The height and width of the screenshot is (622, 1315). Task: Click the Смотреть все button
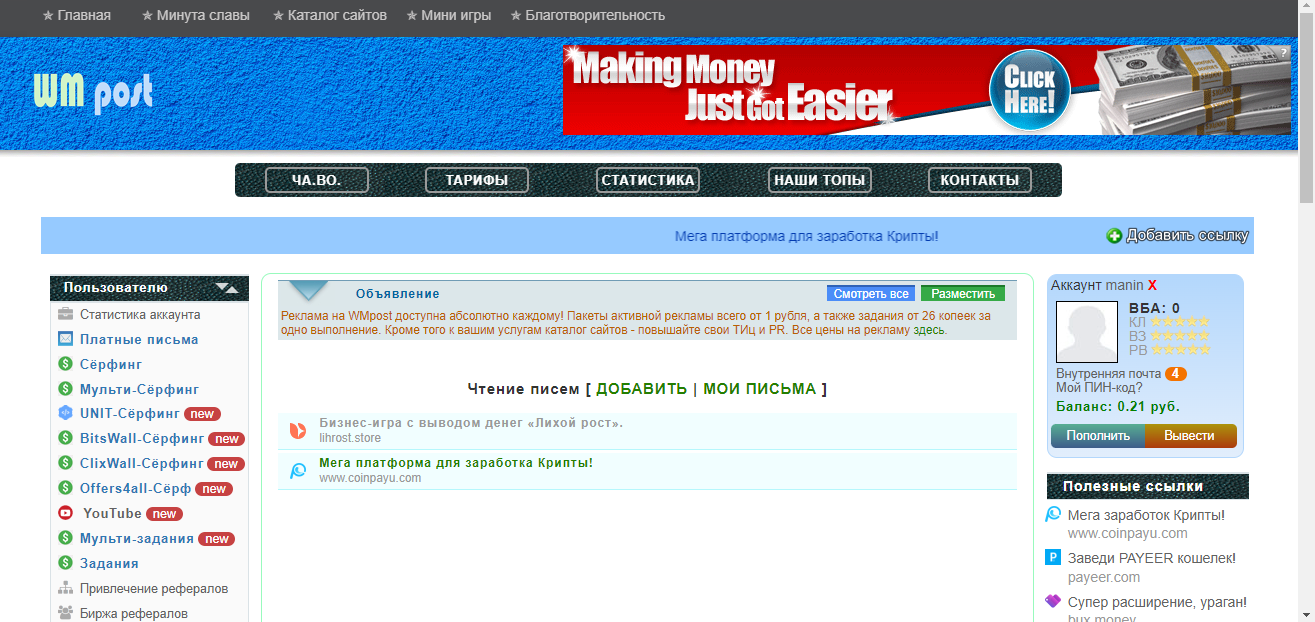tap(871, 294)
